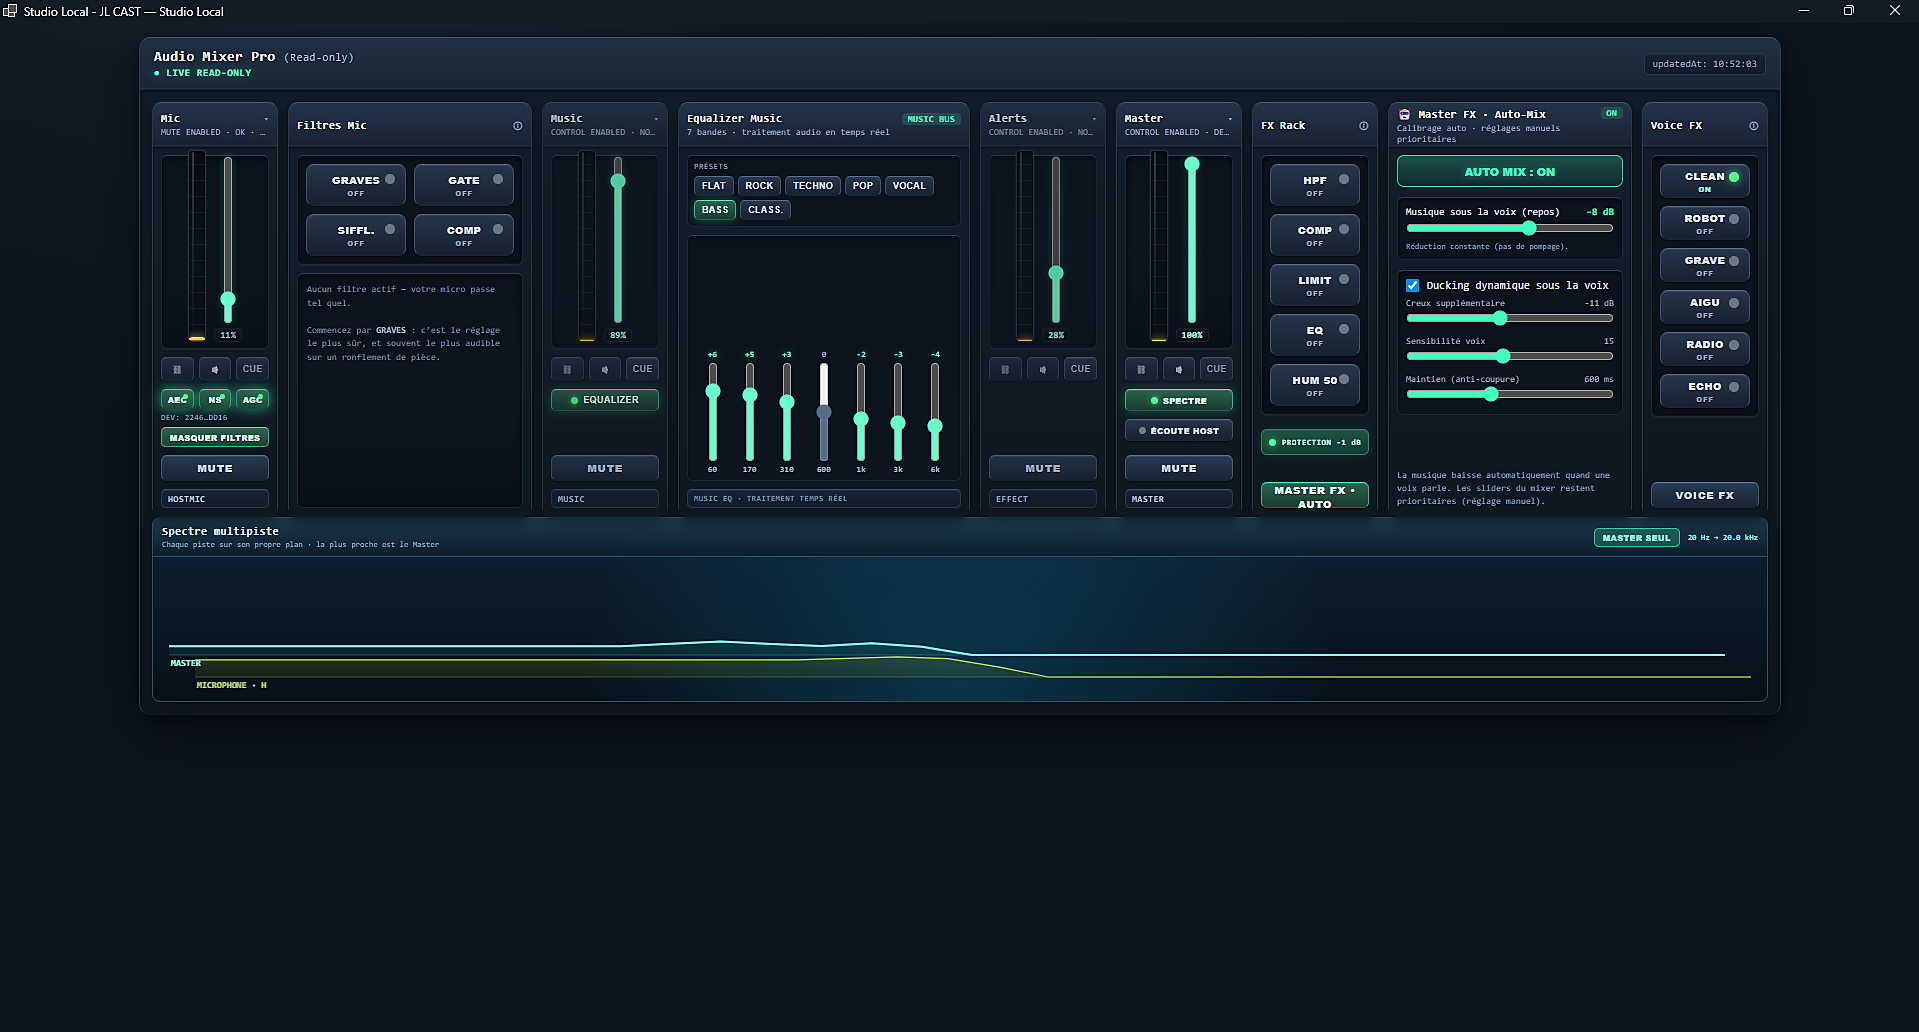The width and height of the screenshot is (1919, 1032).
Task: Open the Voice FX info icon
Action: click(x=1754, y=126)
